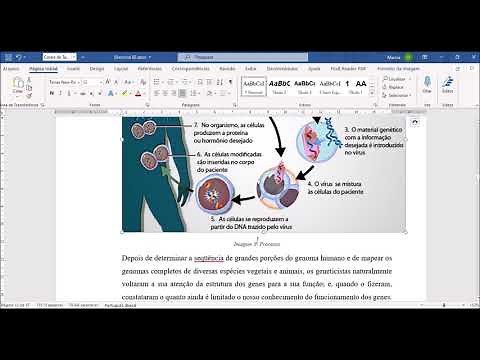Switch to the Inserir tab
The width and height of the screenshot is (480, 360).
pyautogui.click(x=73, y=69)
